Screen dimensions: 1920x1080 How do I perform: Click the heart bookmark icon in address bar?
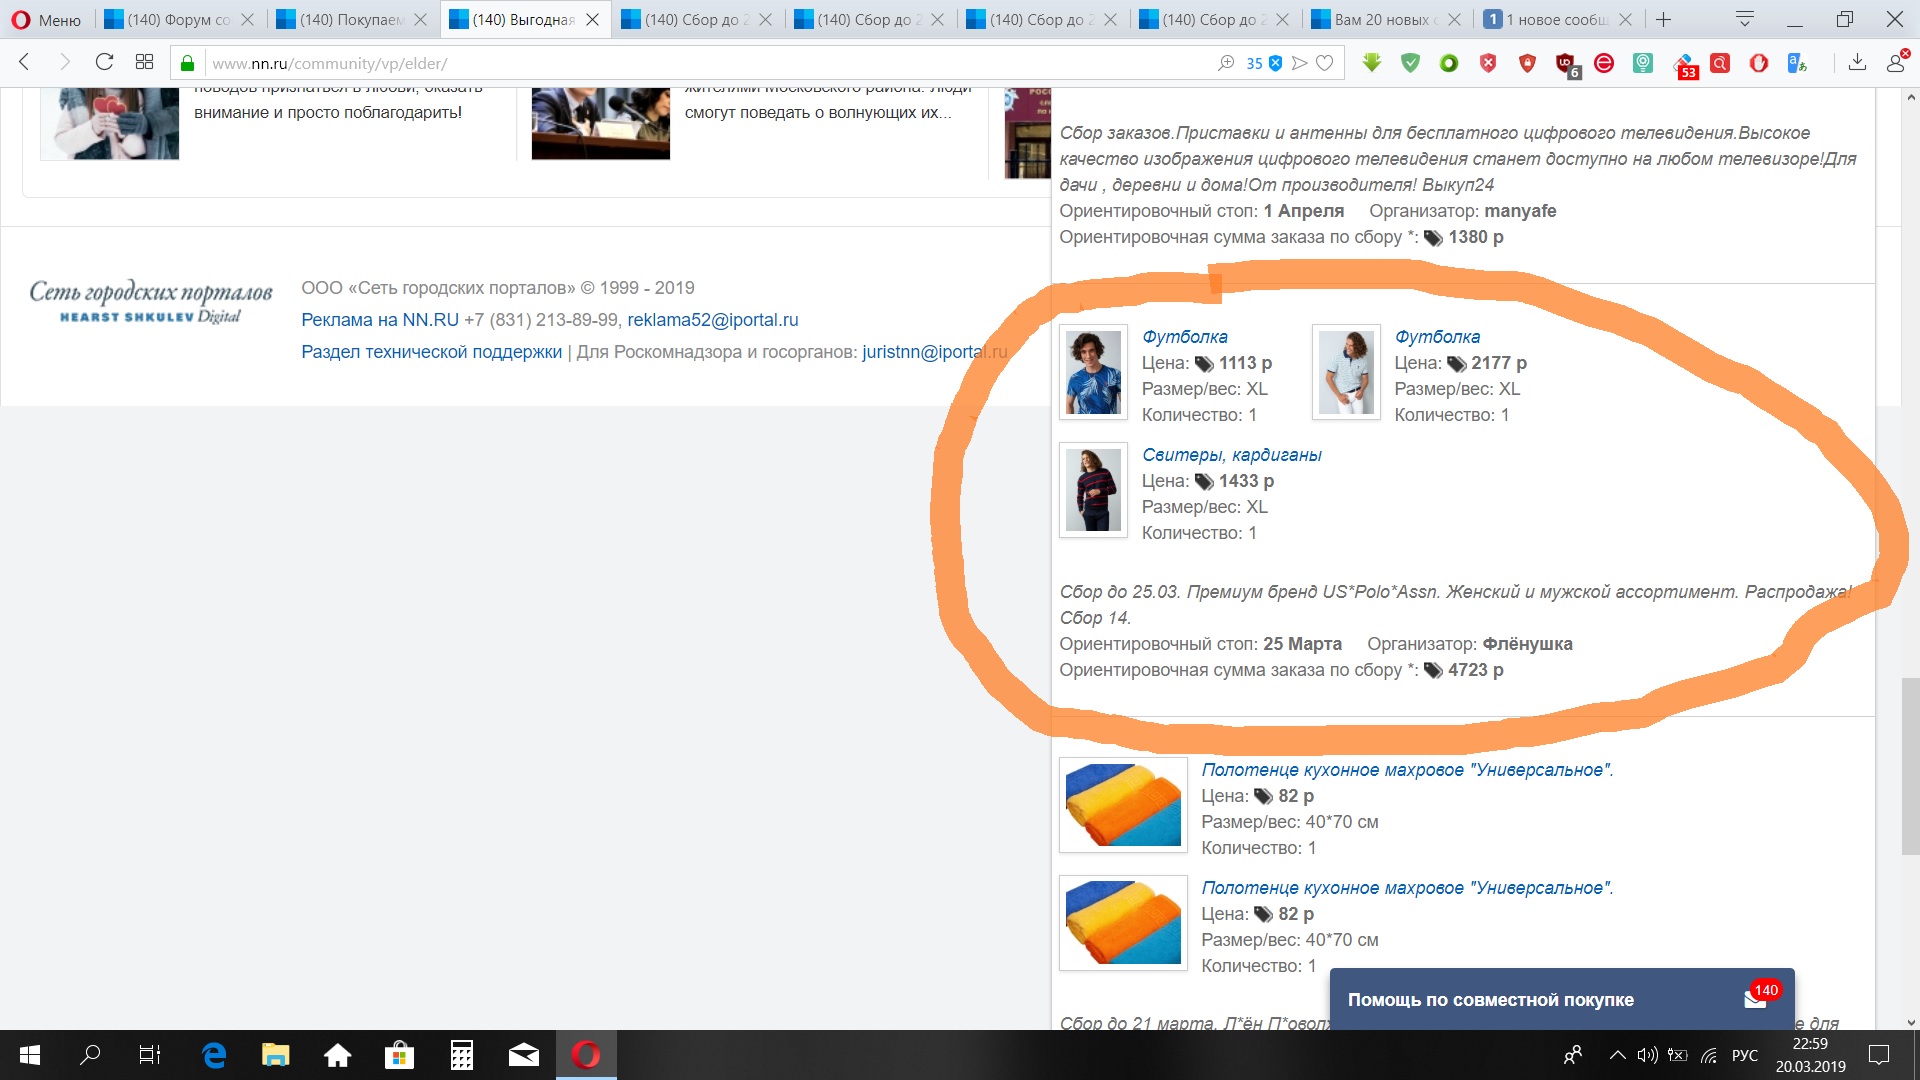tap(1325, 63)
